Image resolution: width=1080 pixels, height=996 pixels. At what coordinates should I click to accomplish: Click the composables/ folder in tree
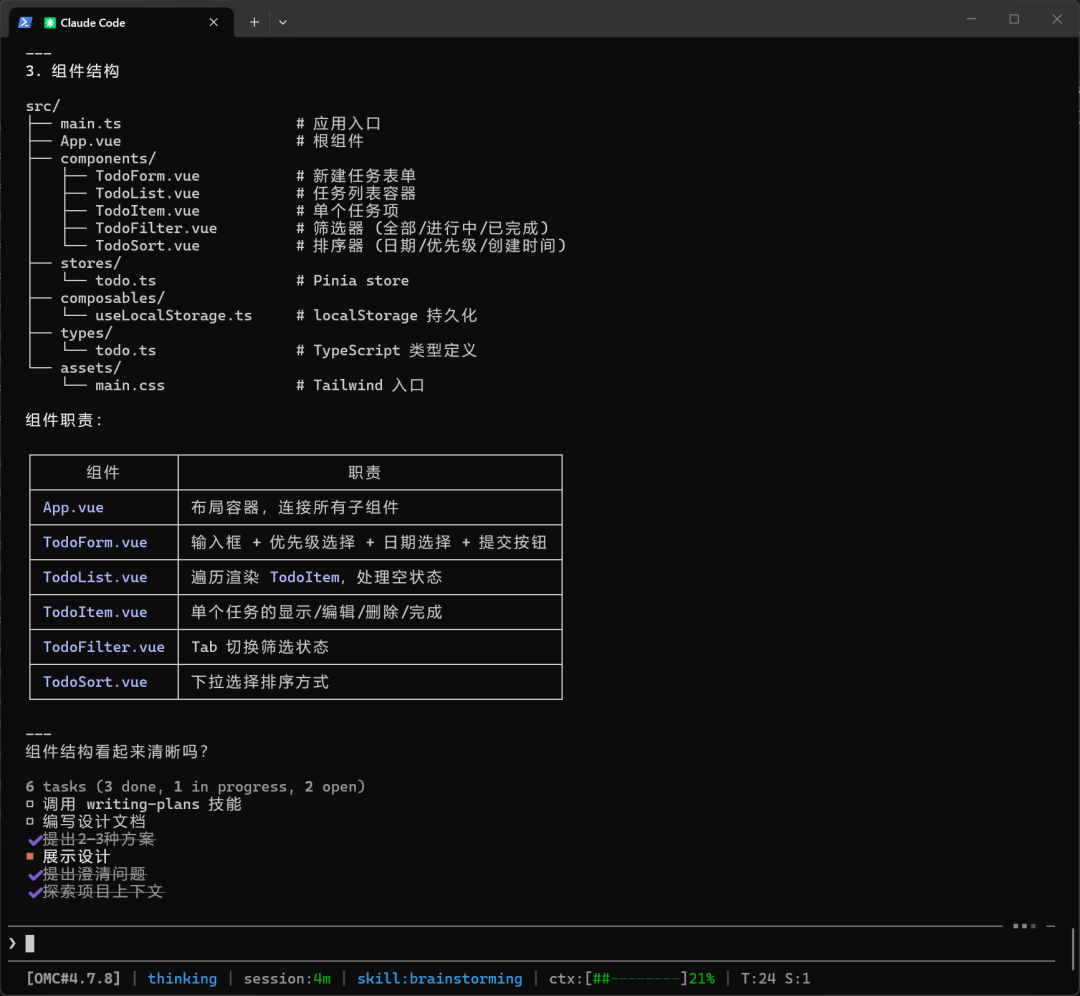click(x=113, y=298)
